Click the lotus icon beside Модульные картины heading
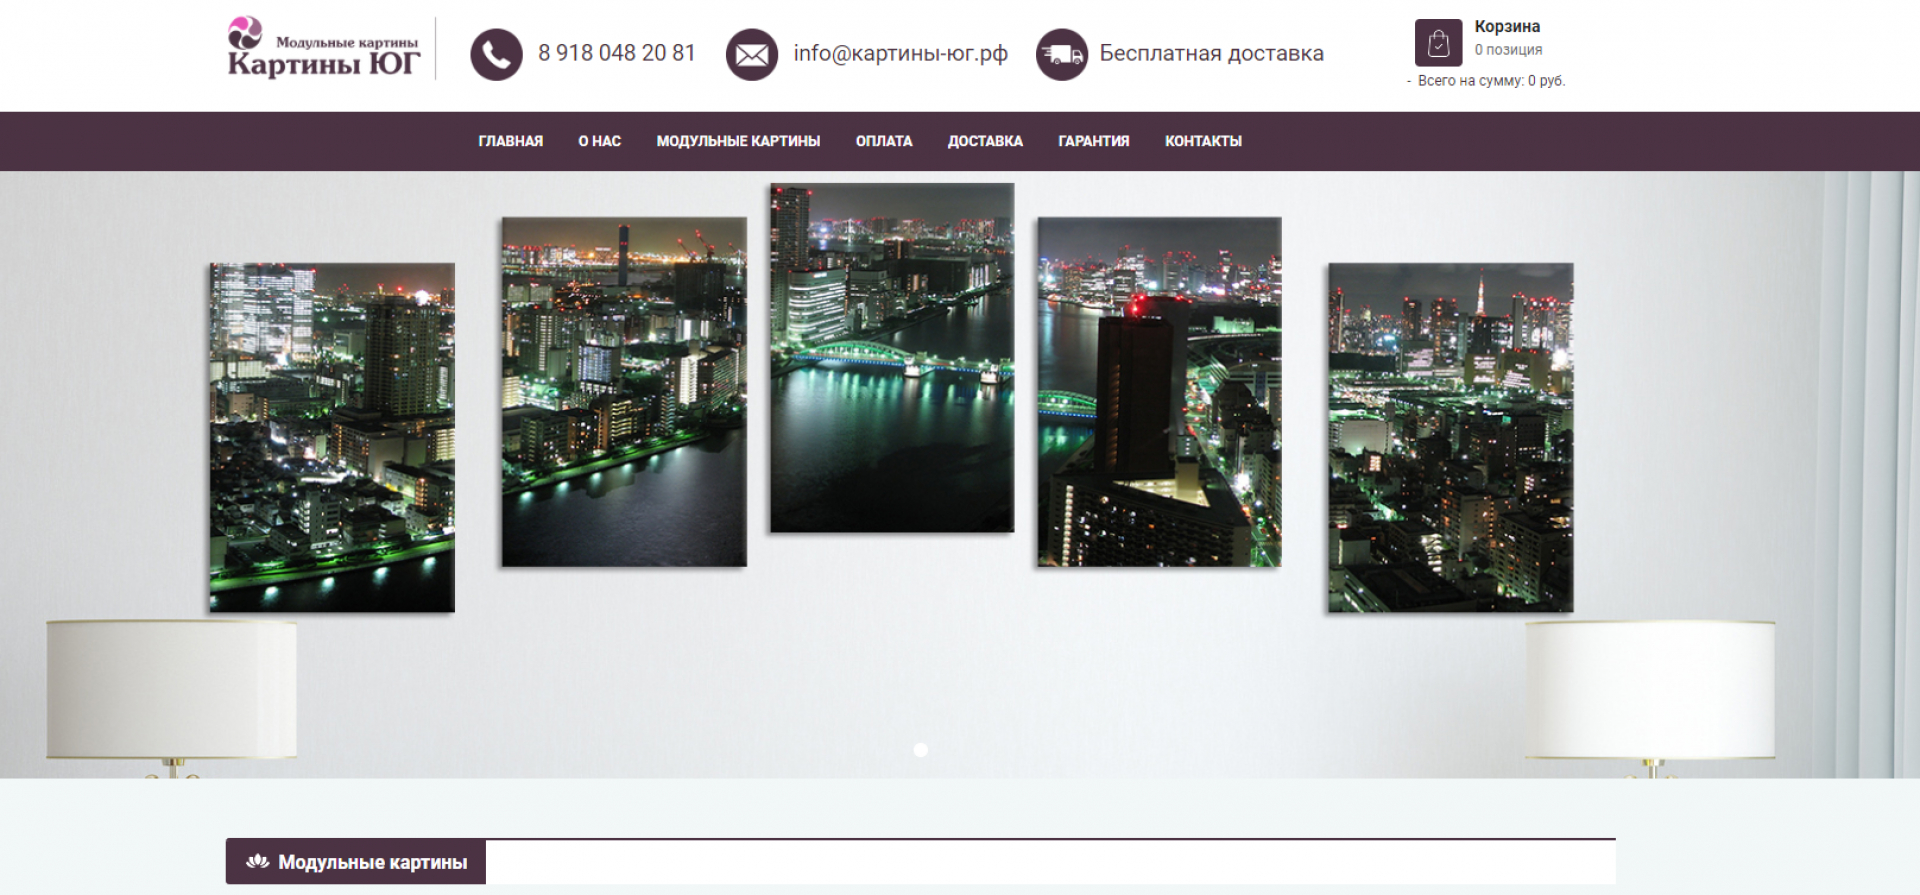 (x=258, y=861)
